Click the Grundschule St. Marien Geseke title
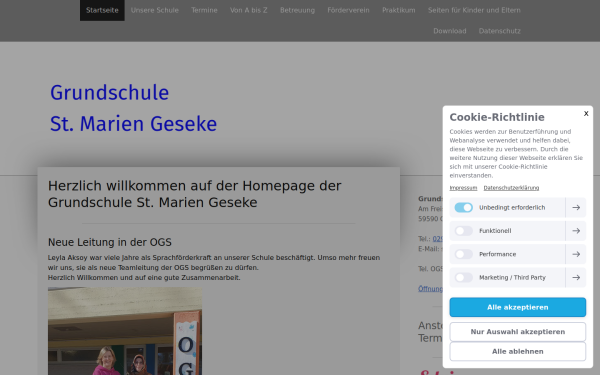 click(x=133, y=108)
